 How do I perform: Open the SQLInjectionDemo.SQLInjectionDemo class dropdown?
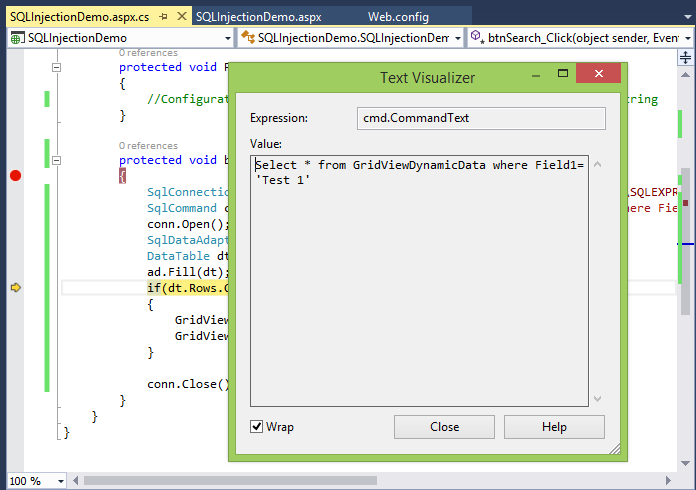458,38
